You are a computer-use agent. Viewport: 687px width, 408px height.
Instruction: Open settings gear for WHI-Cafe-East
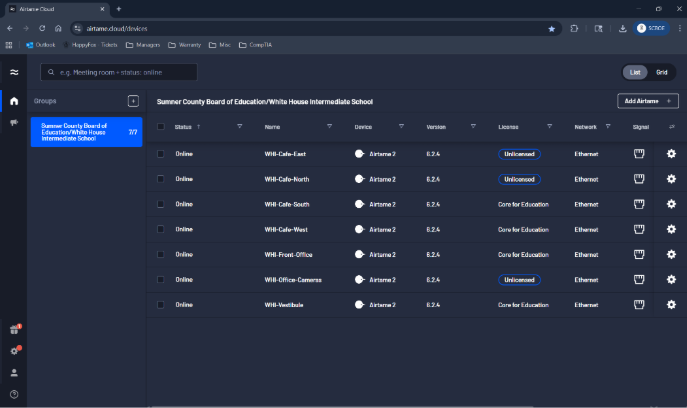(671, 154)
